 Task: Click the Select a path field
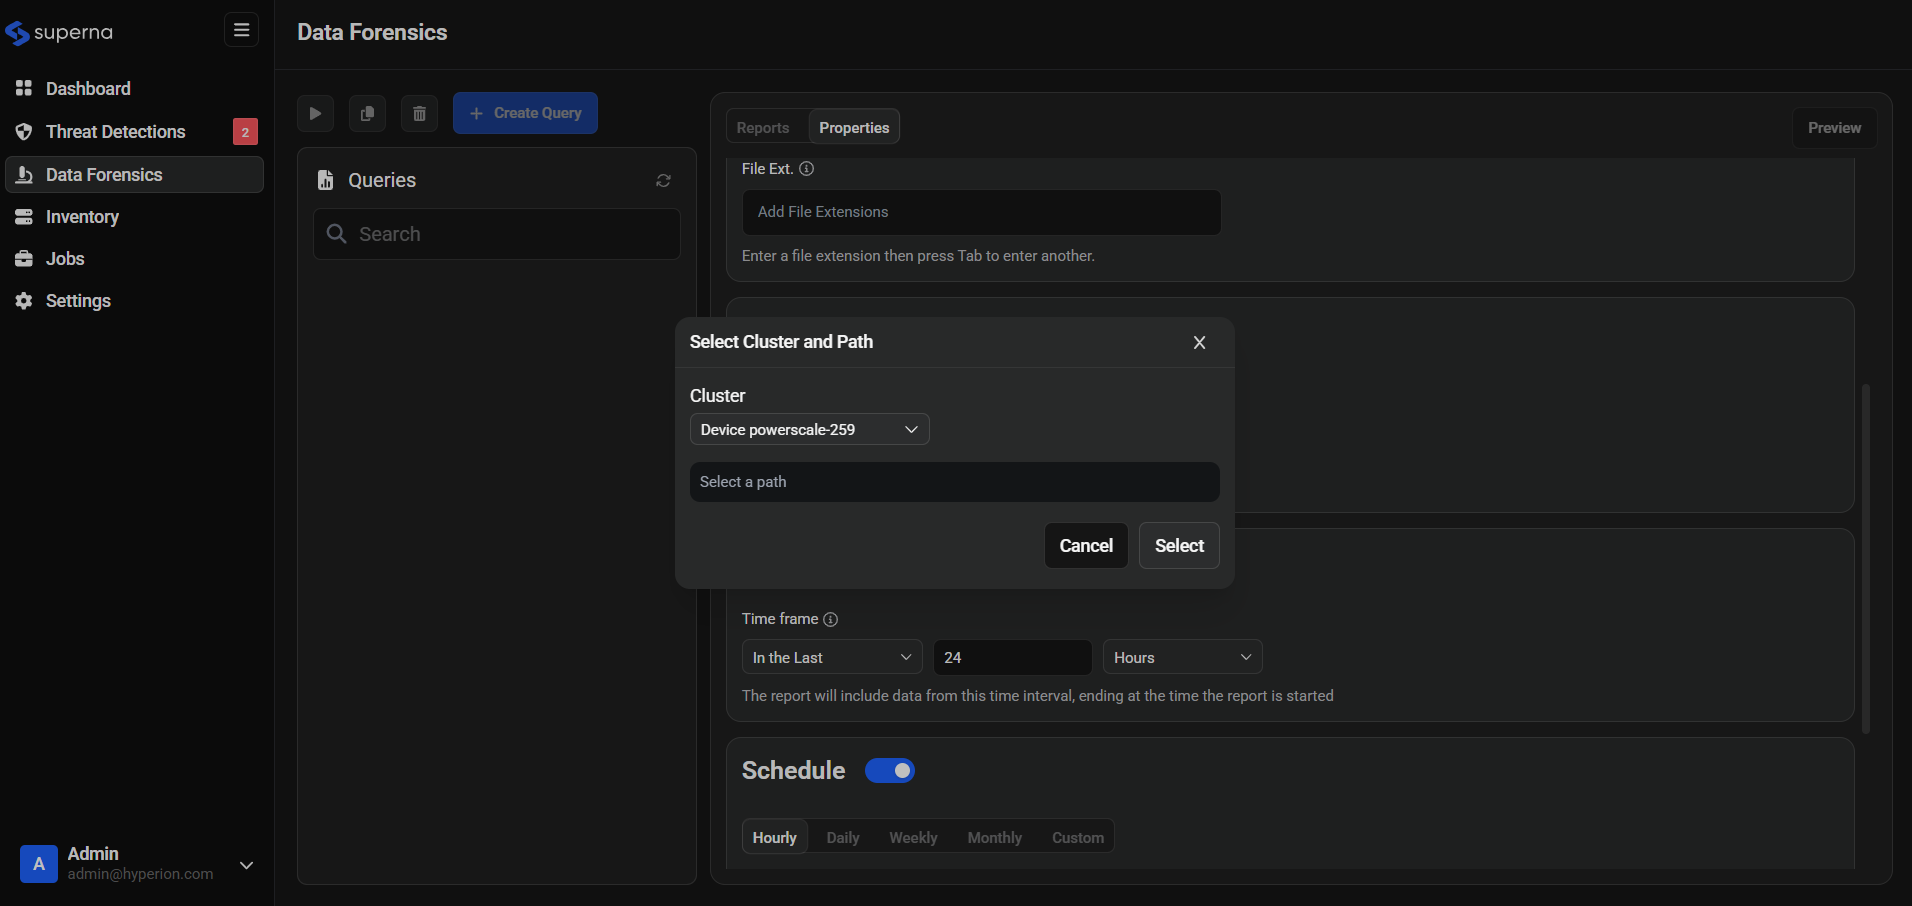[x=954, y=482]
